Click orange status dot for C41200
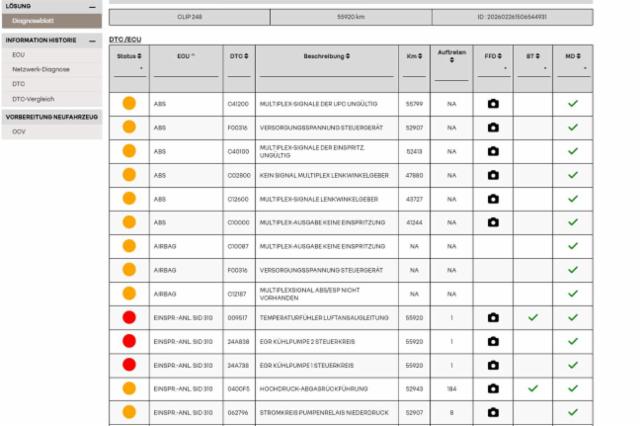This screenshot has width=640, height=426. click(x=129, y=103)
